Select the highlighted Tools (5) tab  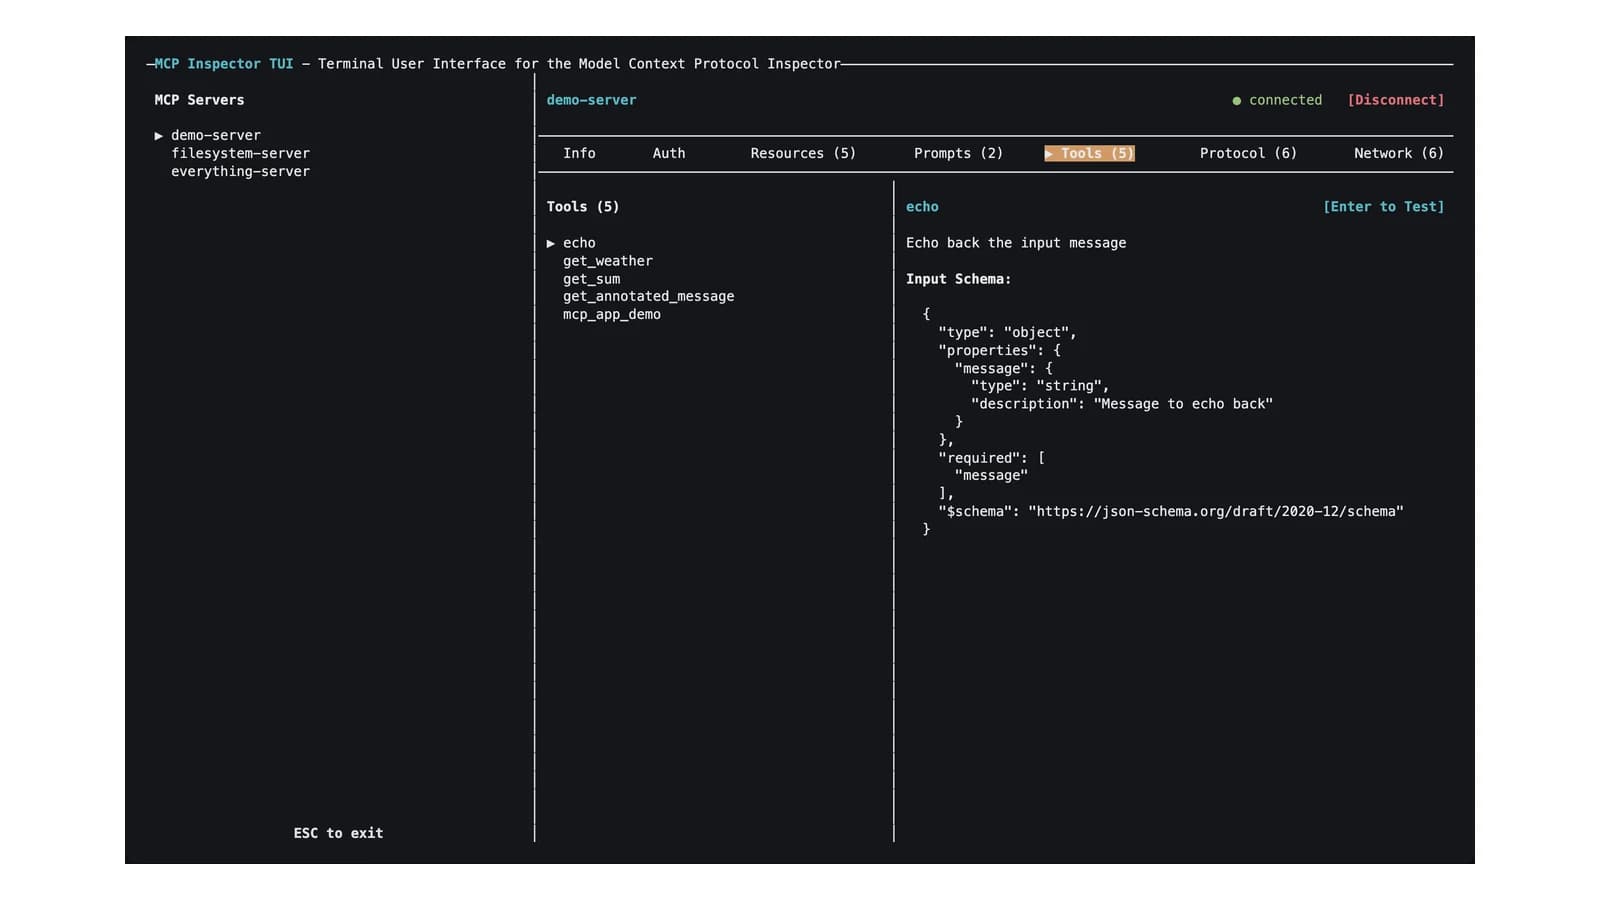1089,153
